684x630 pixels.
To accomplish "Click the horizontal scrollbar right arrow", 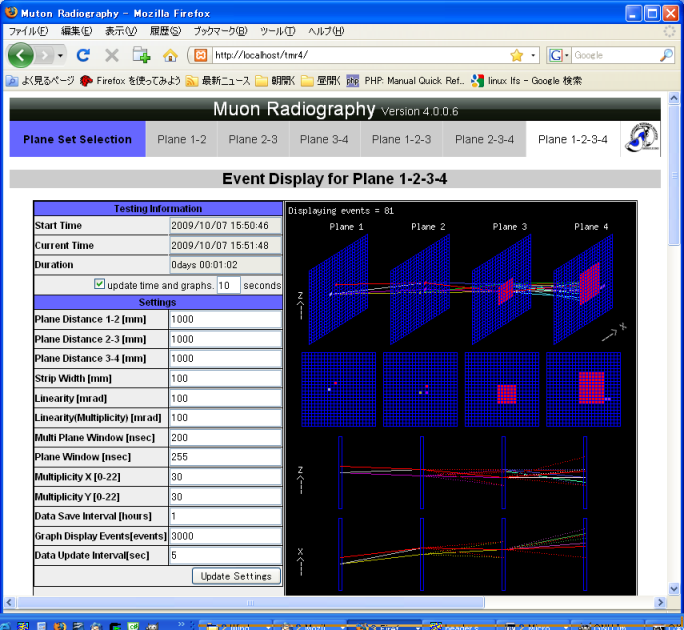I will pyautogui.click(x=660, y=603).
